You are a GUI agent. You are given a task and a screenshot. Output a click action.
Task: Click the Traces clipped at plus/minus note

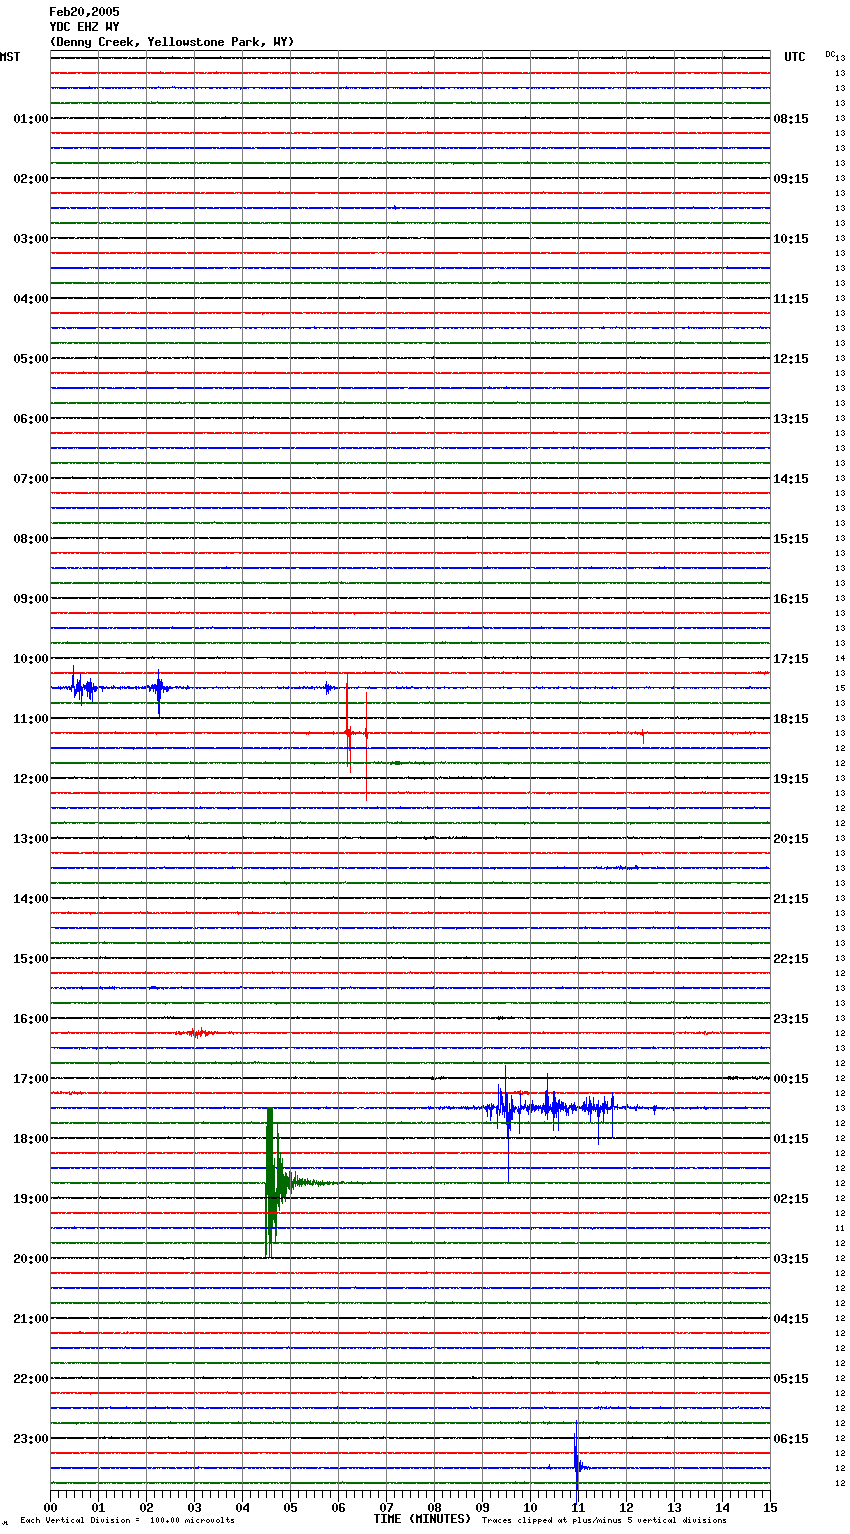(x=604, y=1521)
